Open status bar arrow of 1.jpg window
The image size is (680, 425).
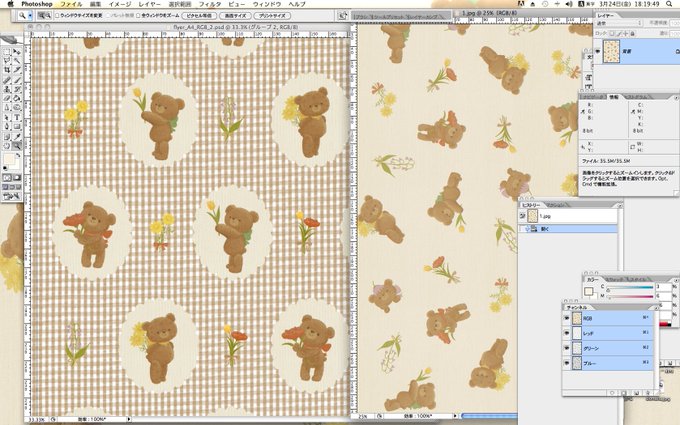(455, 416)
